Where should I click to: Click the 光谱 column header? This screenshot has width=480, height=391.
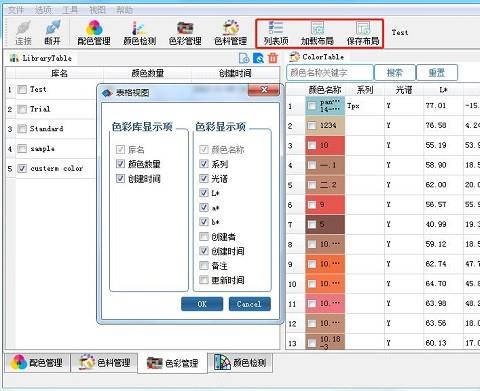[x=404, y=89]
